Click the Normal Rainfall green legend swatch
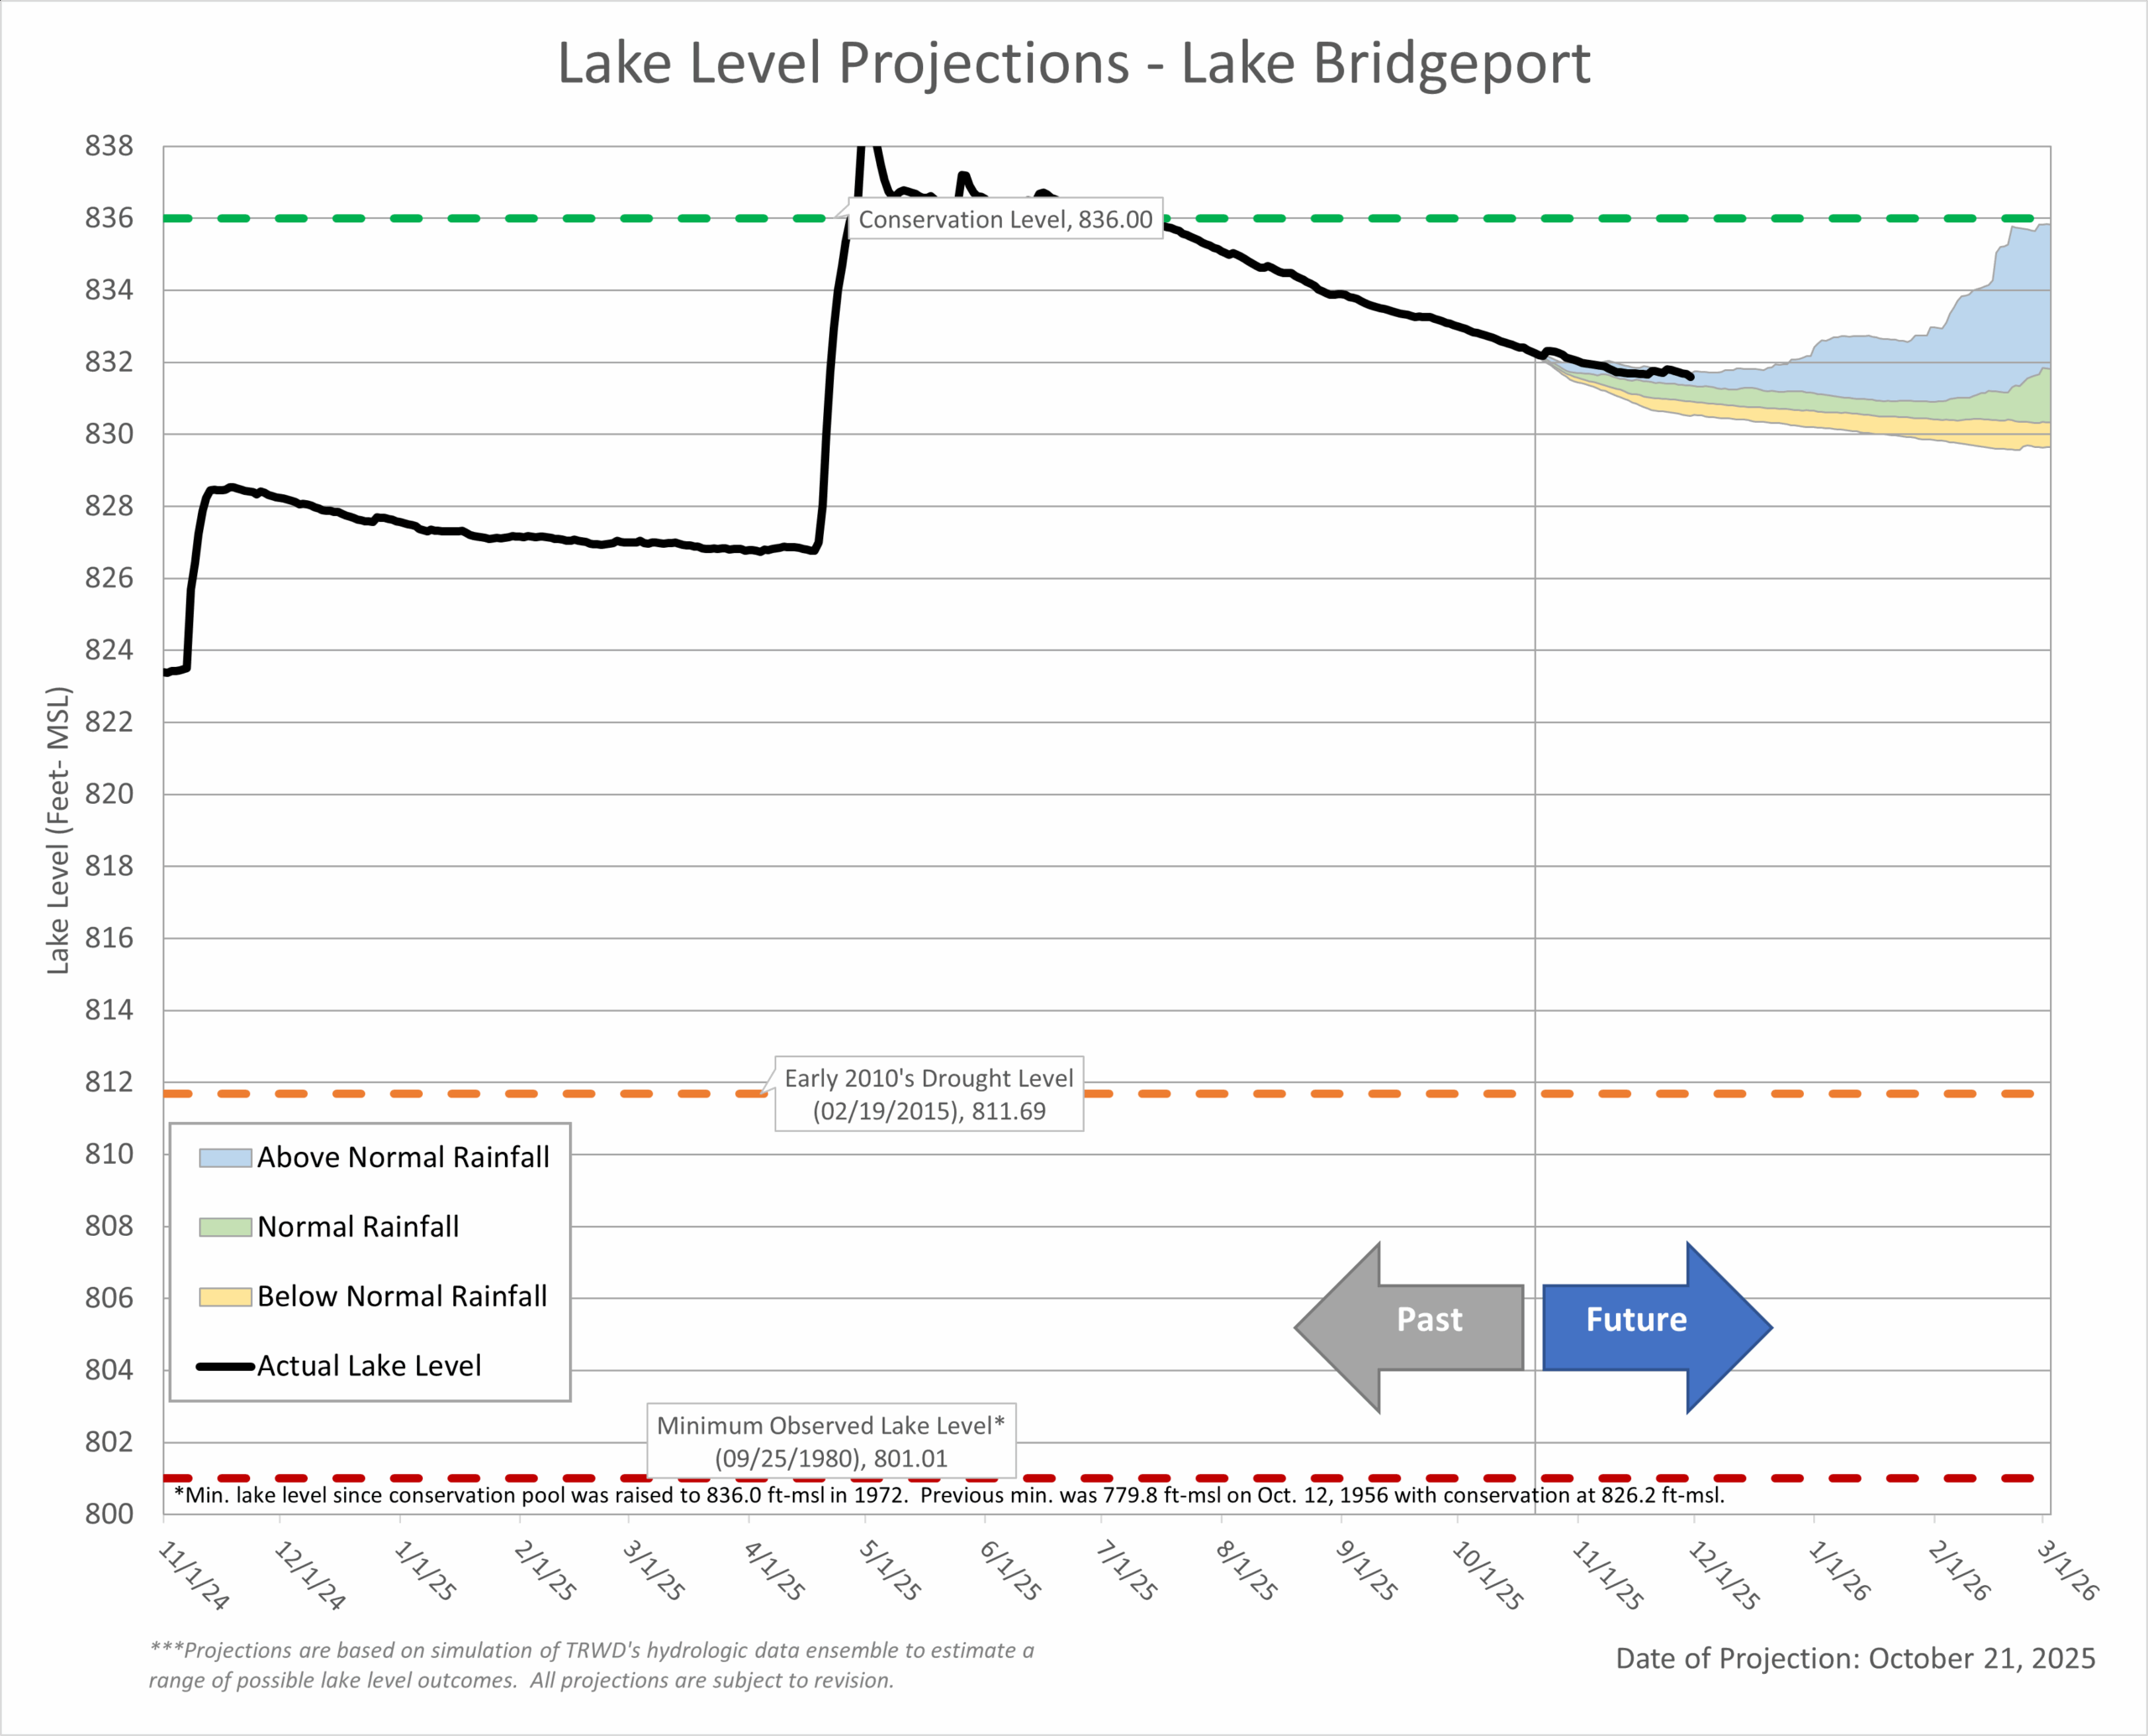 (x=225, y=1227)
